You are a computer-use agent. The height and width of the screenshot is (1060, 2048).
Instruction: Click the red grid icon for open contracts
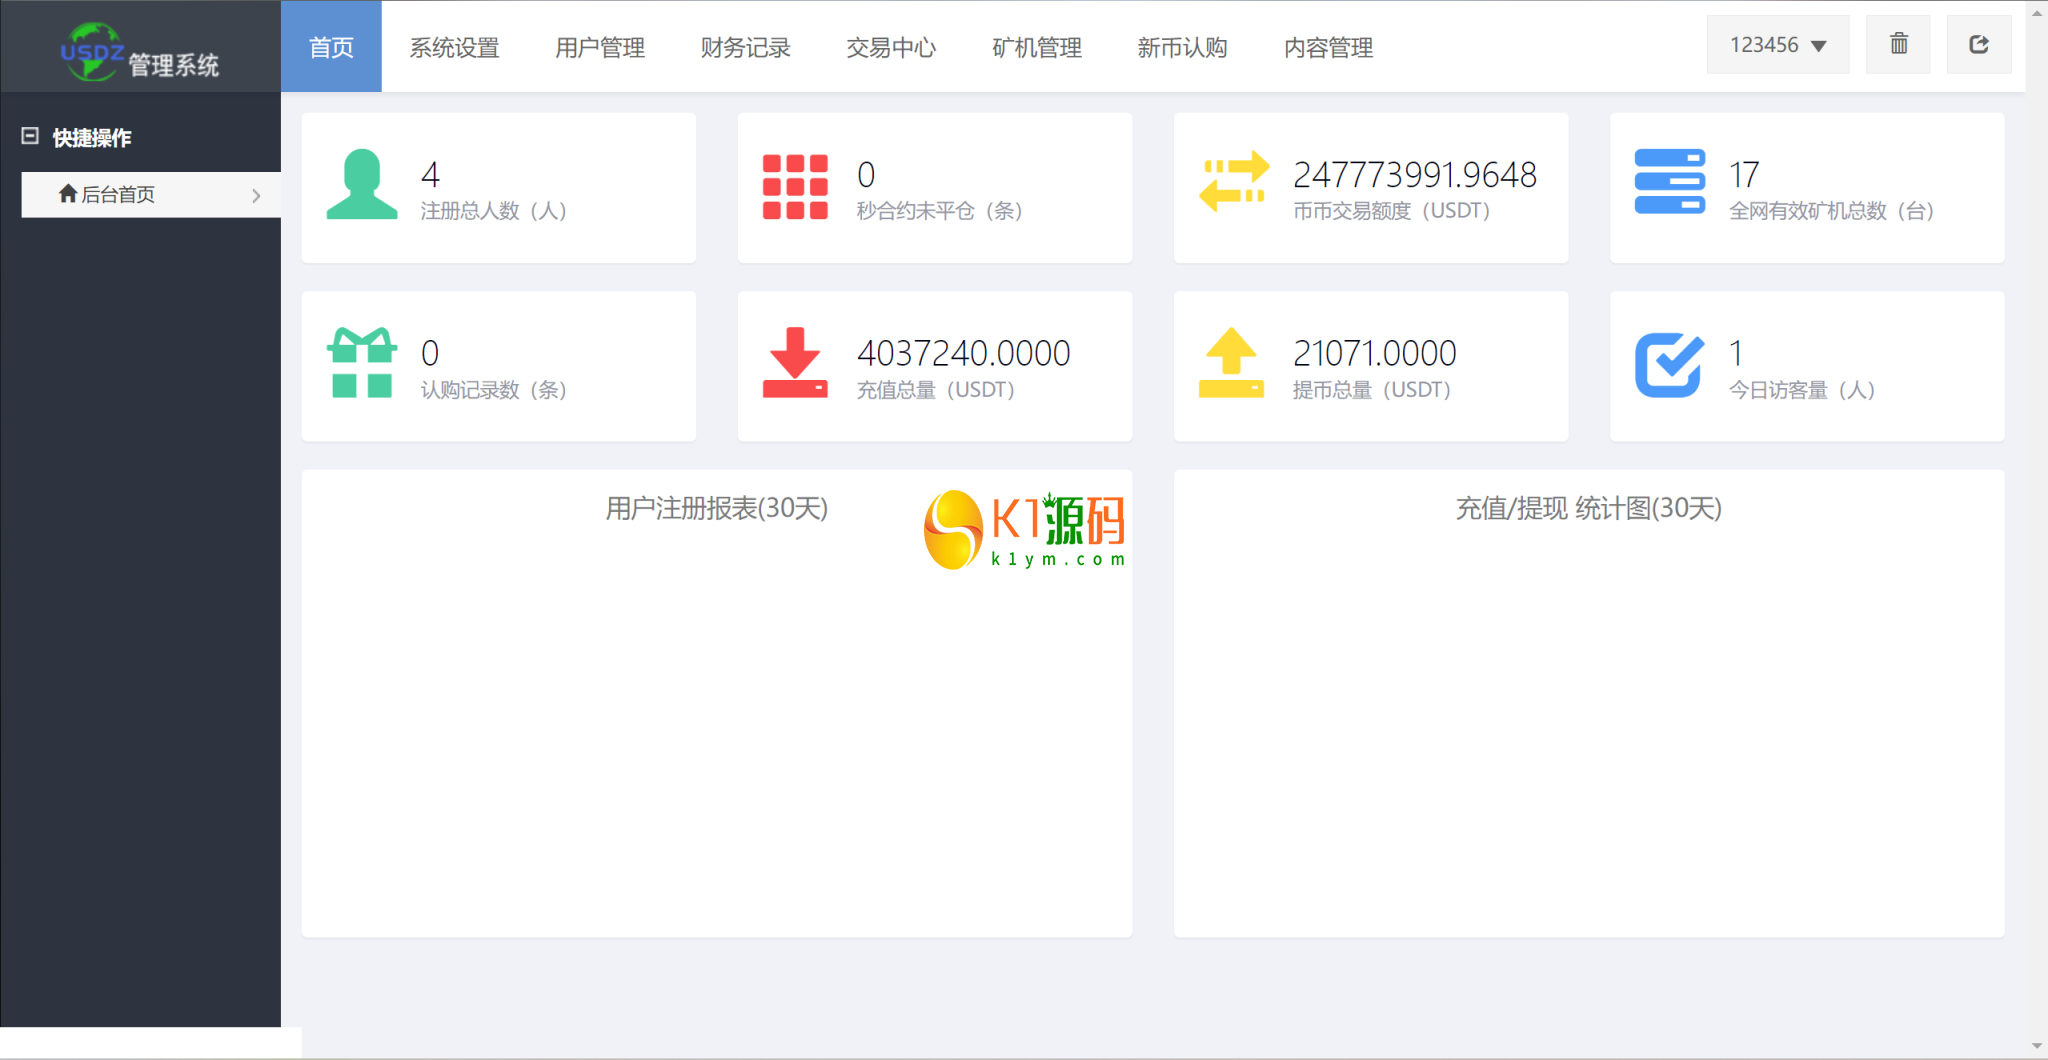click(x=795, y=186)
